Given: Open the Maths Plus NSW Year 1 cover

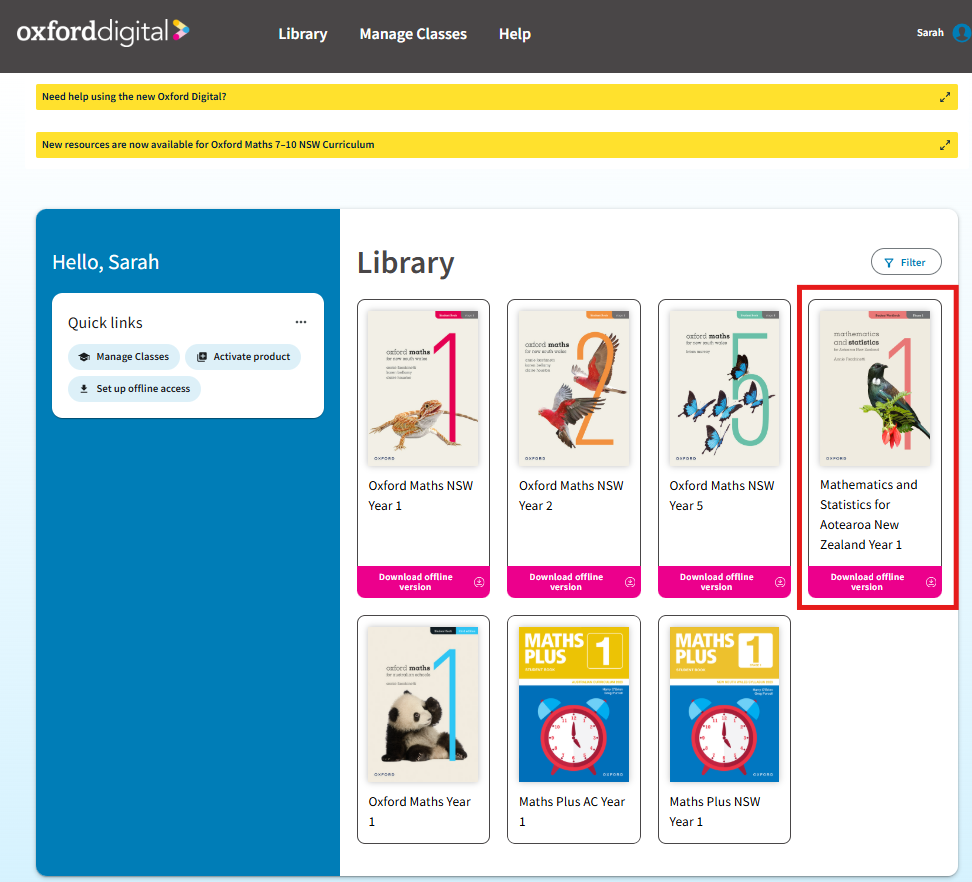Looking at the screenshot, I should click(724, 704).
